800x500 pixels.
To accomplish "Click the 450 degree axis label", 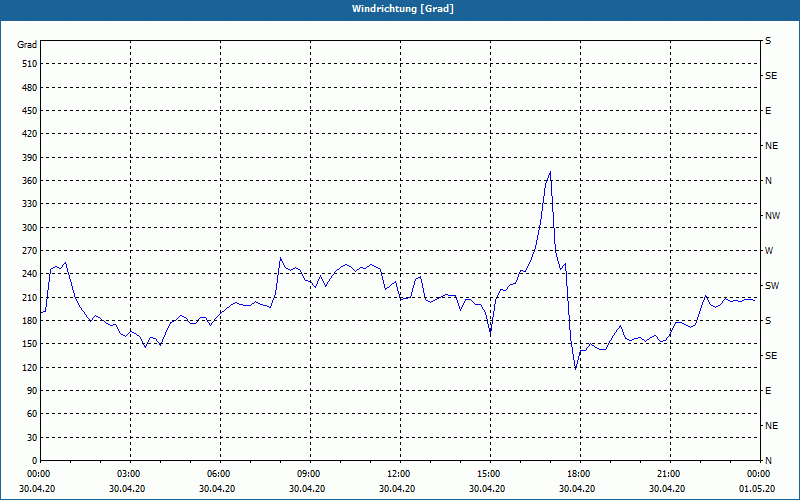I will 30,111.
